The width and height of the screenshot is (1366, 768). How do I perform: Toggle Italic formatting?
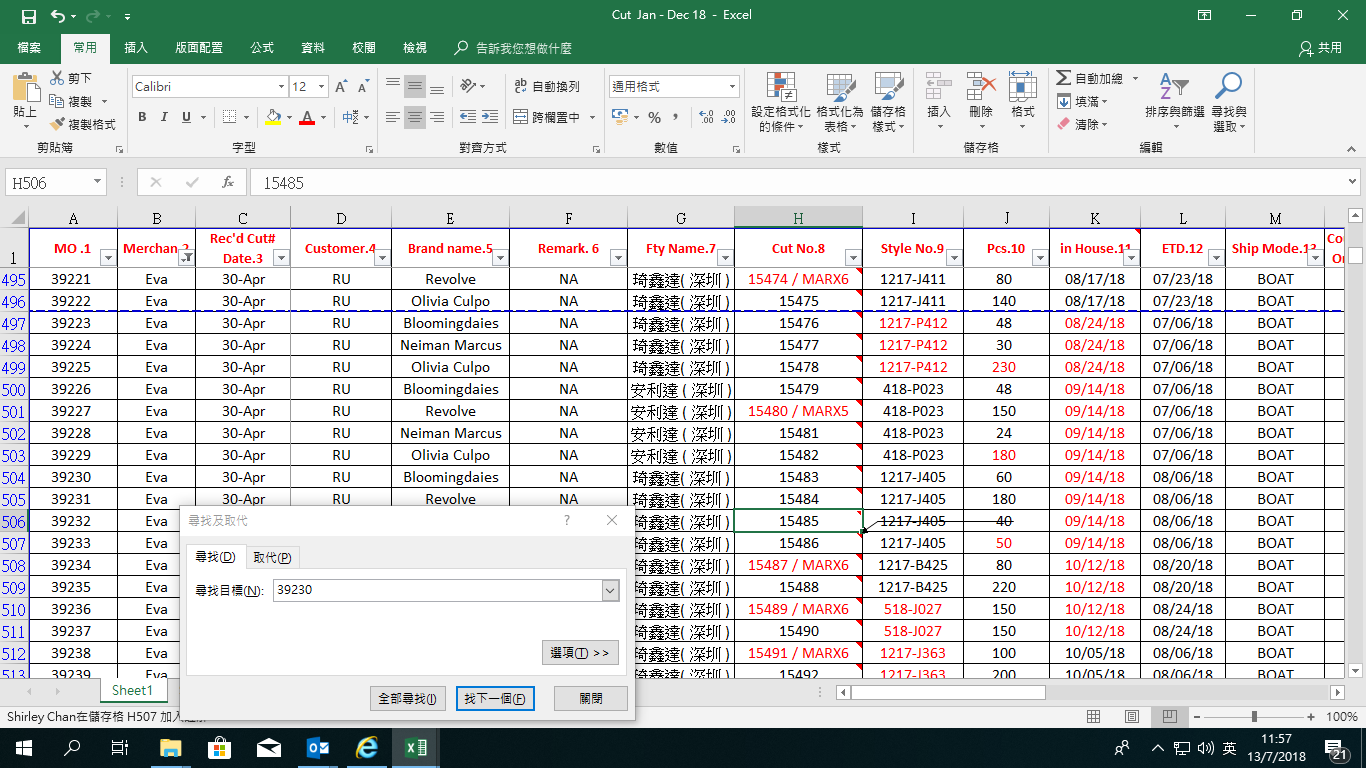164,117
